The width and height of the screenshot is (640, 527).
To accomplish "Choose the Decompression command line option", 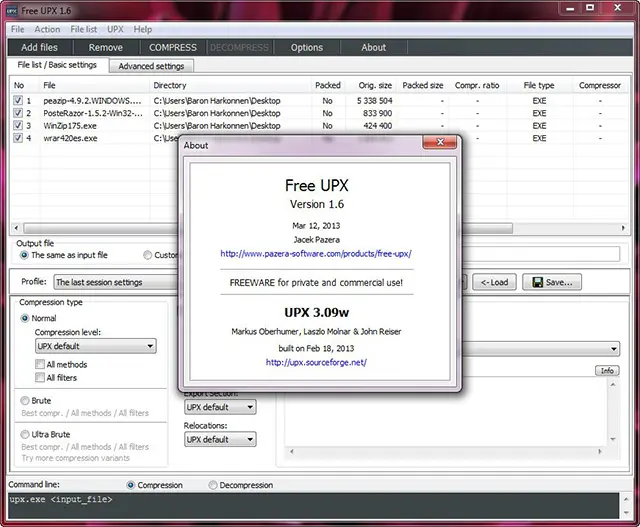I will click(x=214, y=485).
